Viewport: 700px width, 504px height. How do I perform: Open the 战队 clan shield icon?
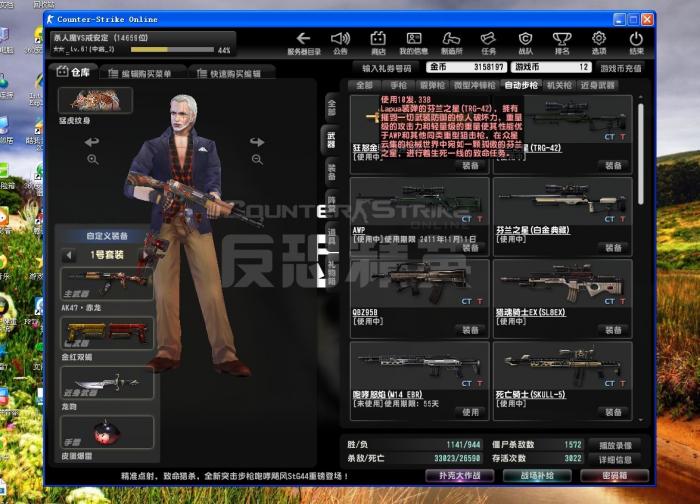(525, 44)
